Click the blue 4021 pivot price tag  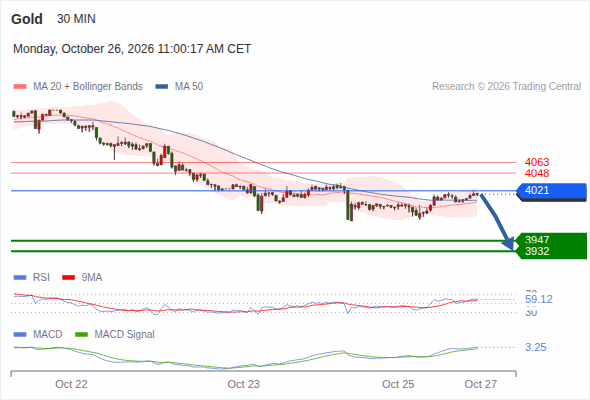pos(551,191)
